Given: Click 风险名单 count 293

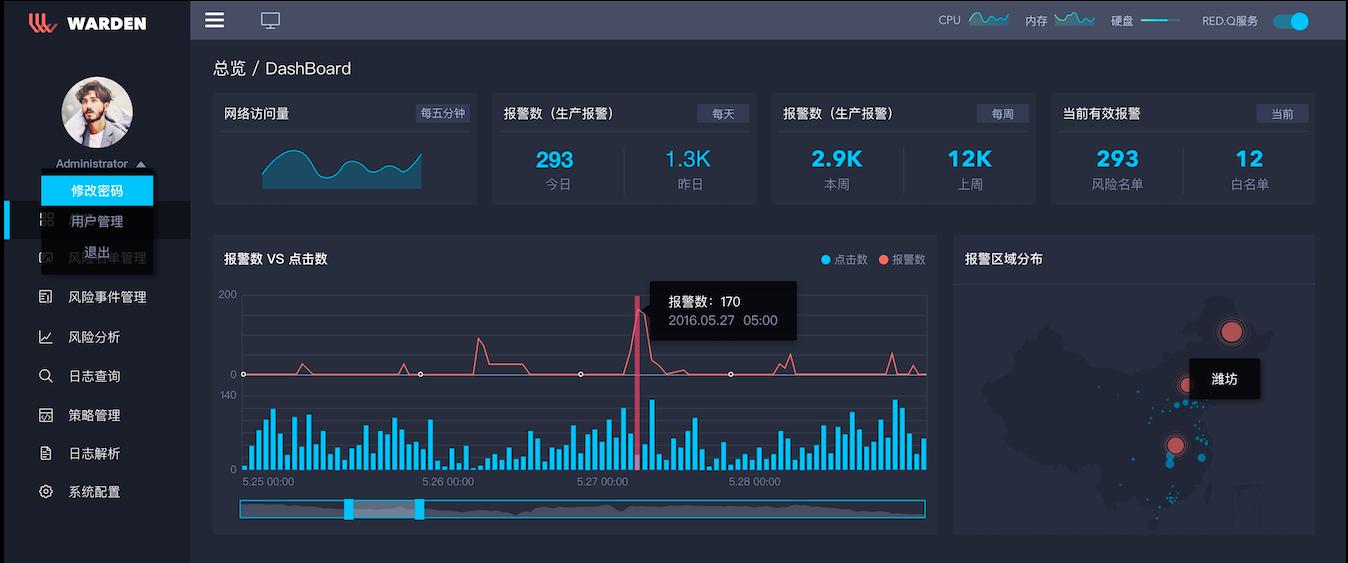Looking at the screenshot, I should click(1117, 159).
